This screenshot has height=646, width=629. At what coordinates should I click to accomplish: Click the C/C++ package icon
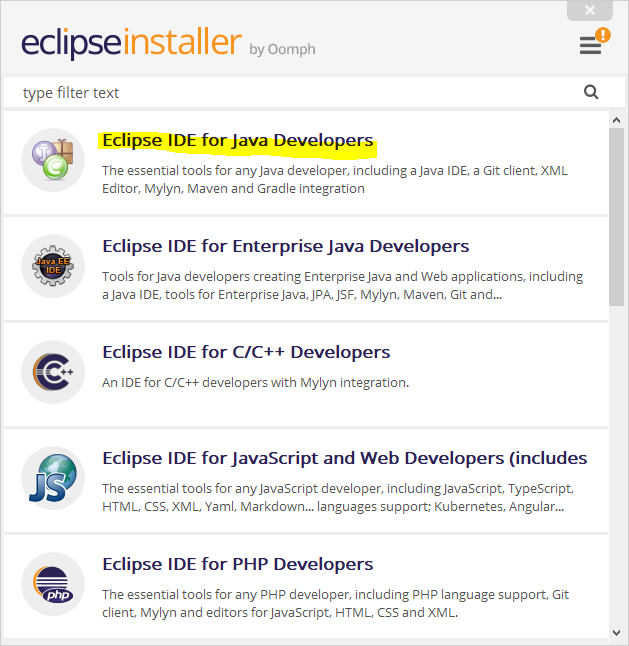click(53, 372)
